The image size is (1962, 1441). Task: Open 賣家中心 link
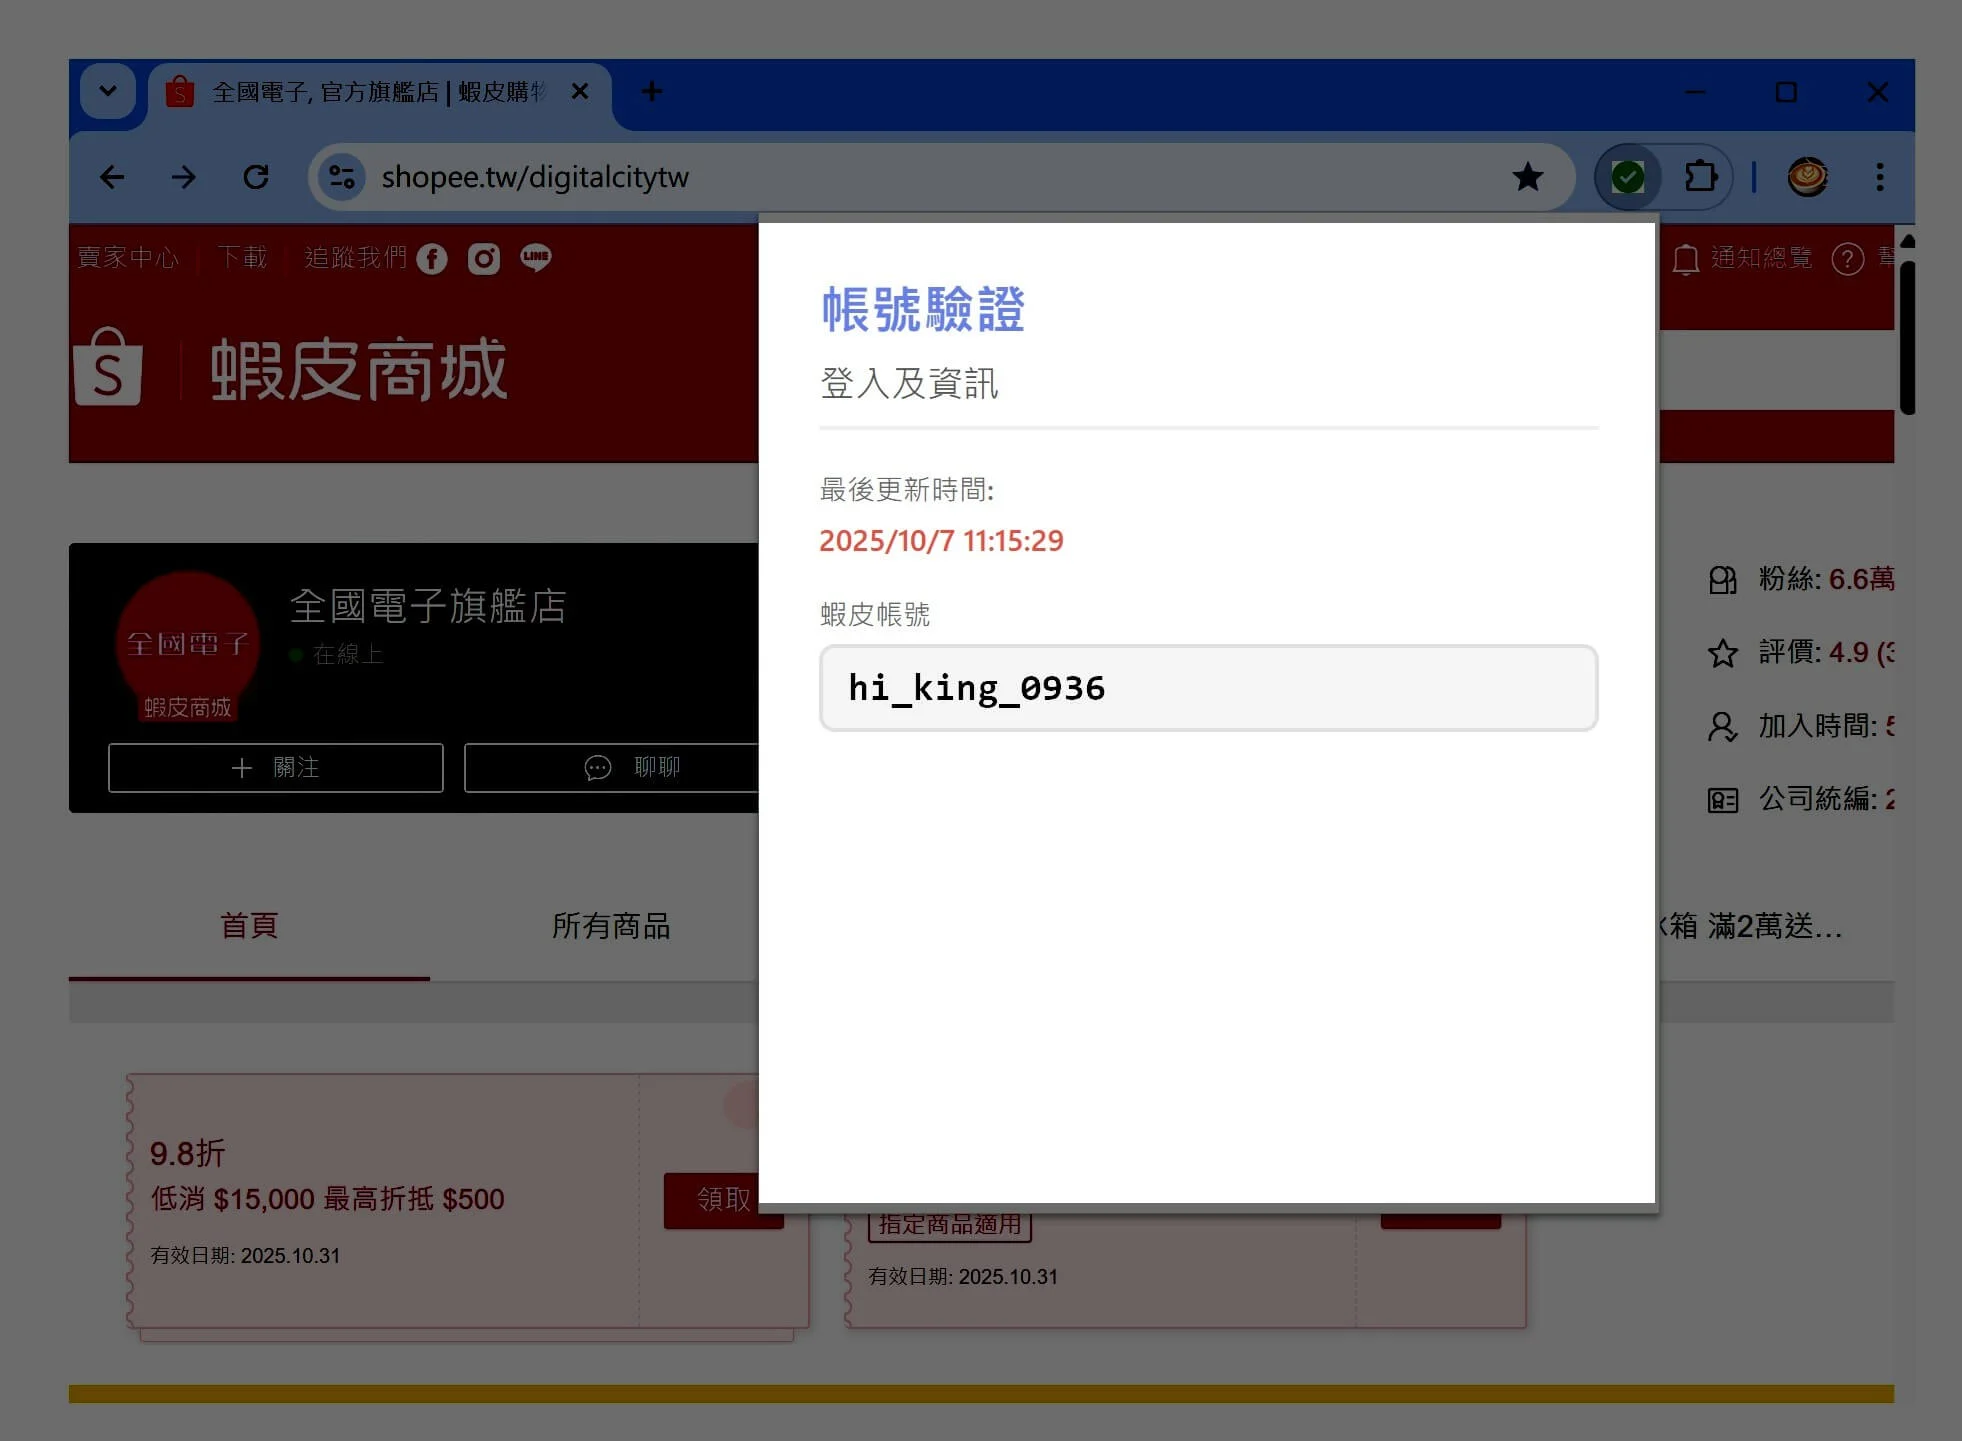128,258
